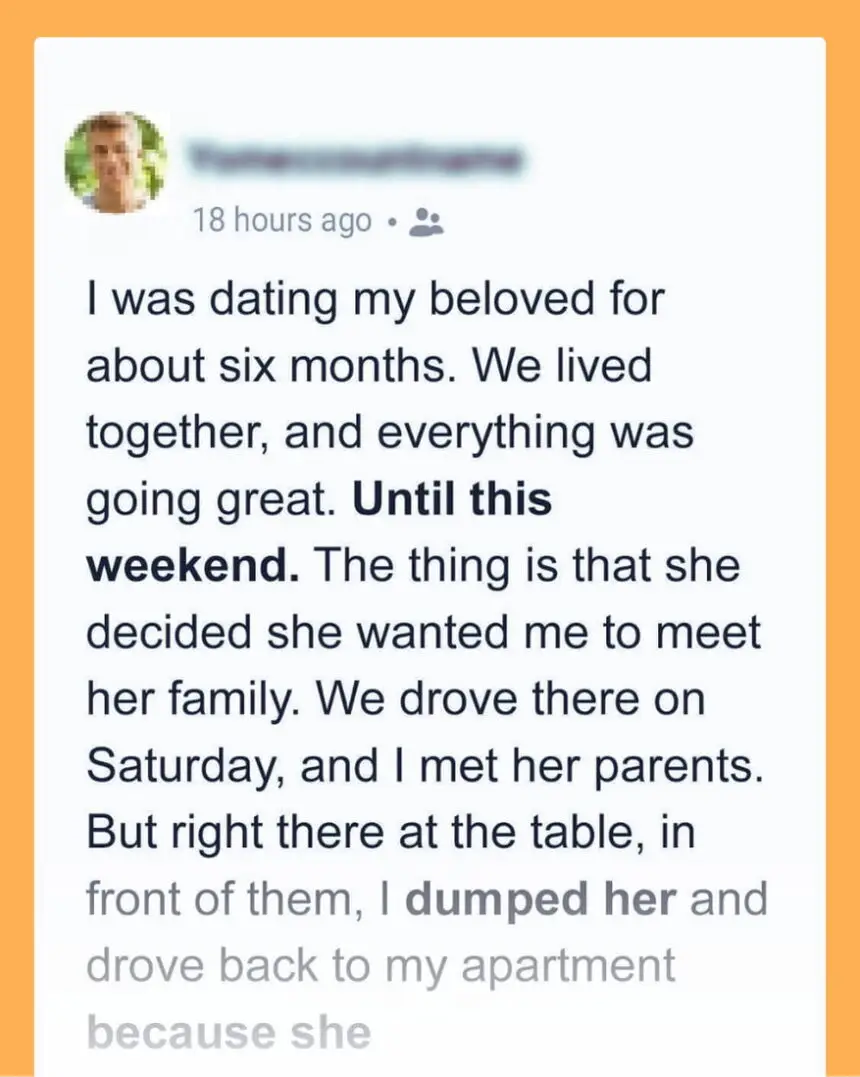Click the dot separator beside the timestamp
This screenshot has width=860, height=1077.
(x=397, y=221)
